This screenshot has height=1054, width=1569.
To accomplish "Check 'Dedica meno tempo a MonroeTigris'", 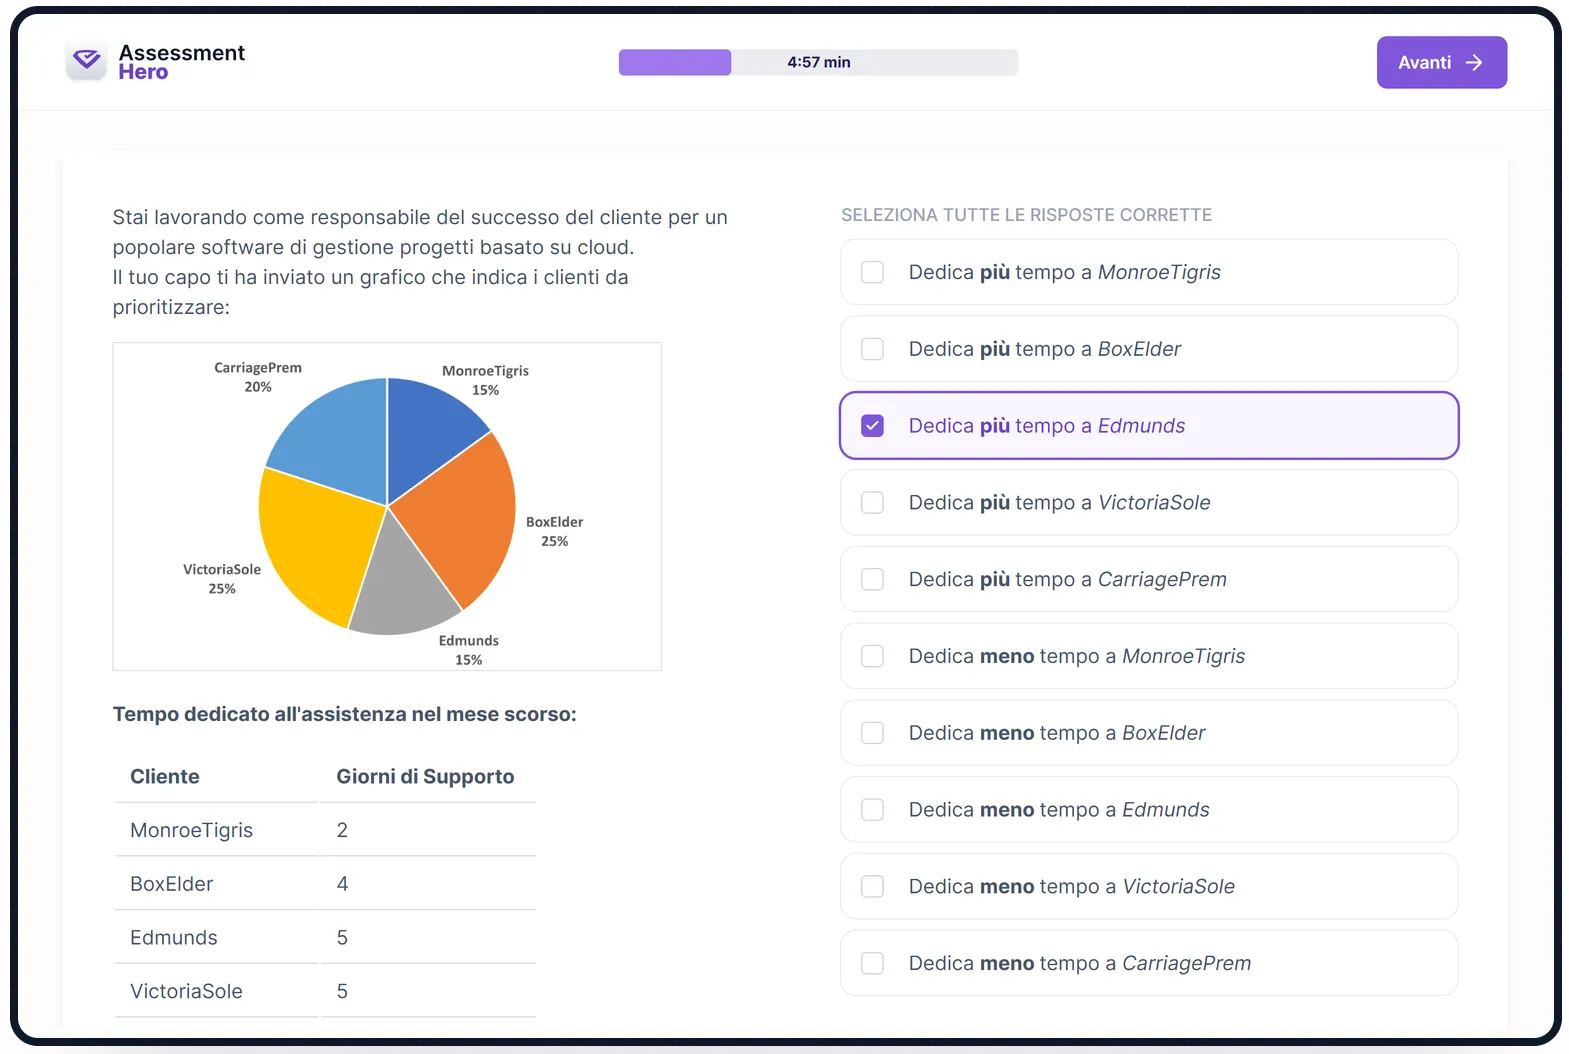I will [x=873, y=656].
